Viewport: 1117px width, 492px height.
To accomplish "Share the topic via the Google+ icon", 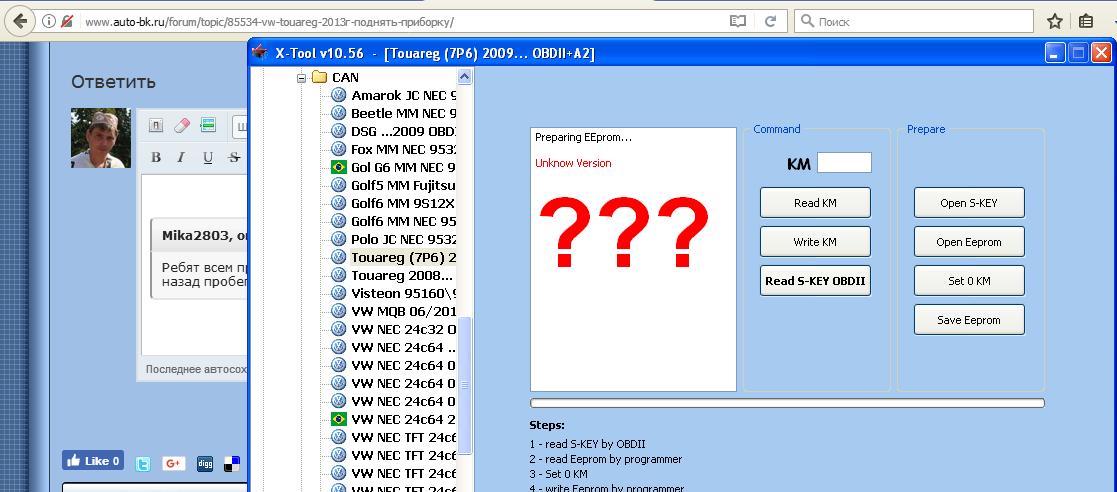I will point(174,464).
